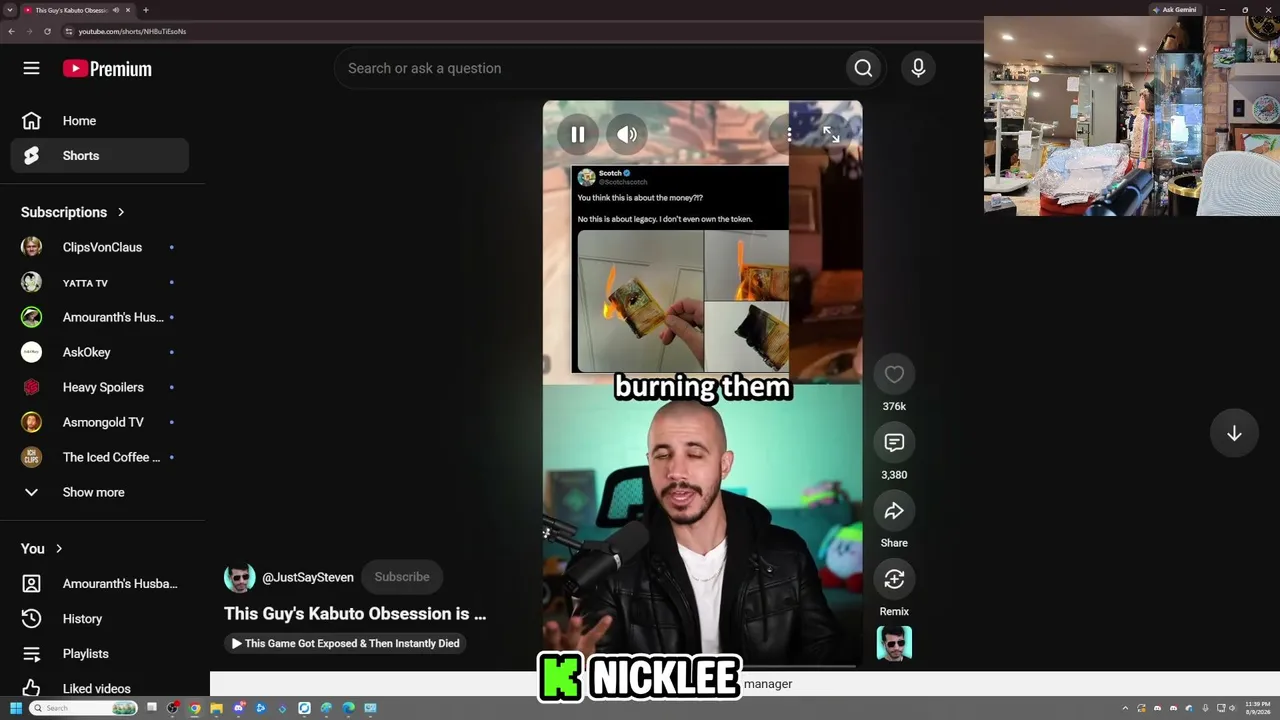The width and height of the screenshot is (1280, 720).
Task: Open the @JustSaySteven channel handle
Action: click(308, 577)
